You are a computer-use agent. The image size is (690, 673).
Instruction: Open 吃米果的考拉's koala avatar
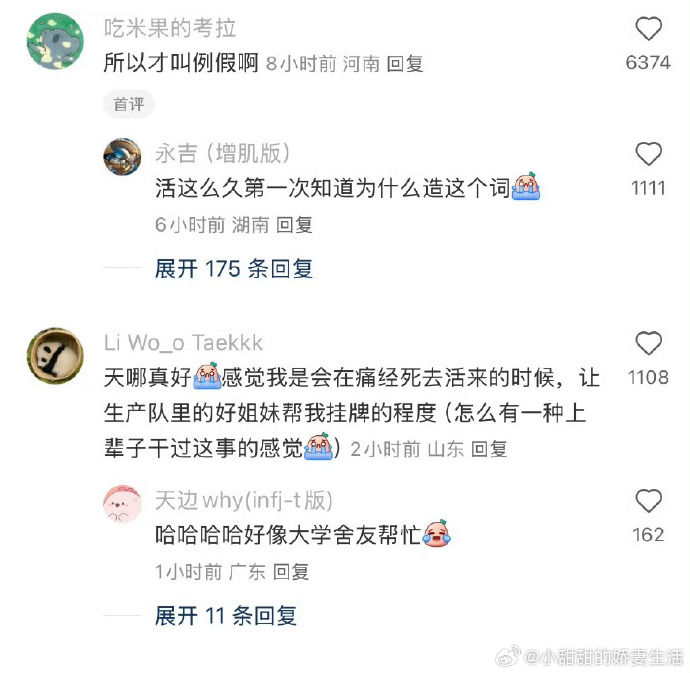[x=55, y=41]
